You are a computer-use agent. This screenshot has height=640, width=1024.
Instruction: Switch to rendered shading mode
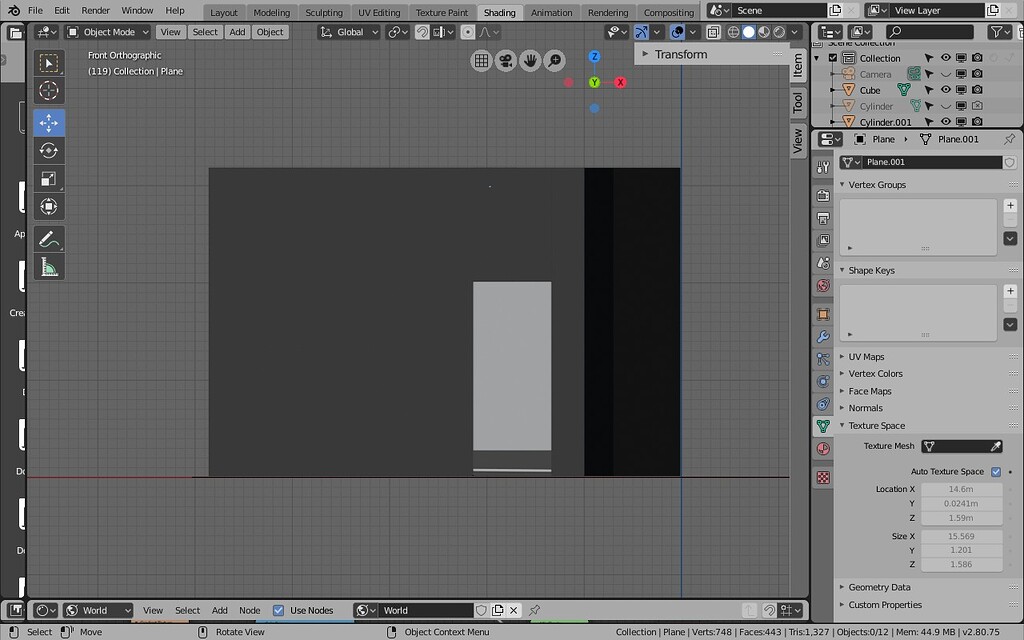coord(779,32)
